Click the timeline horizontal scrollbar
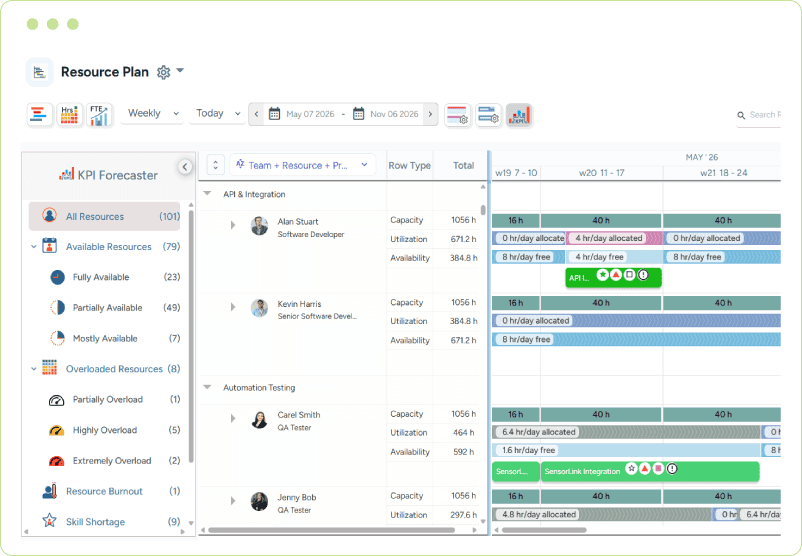The height and width of the screenshot is (556, 802). 545,530
